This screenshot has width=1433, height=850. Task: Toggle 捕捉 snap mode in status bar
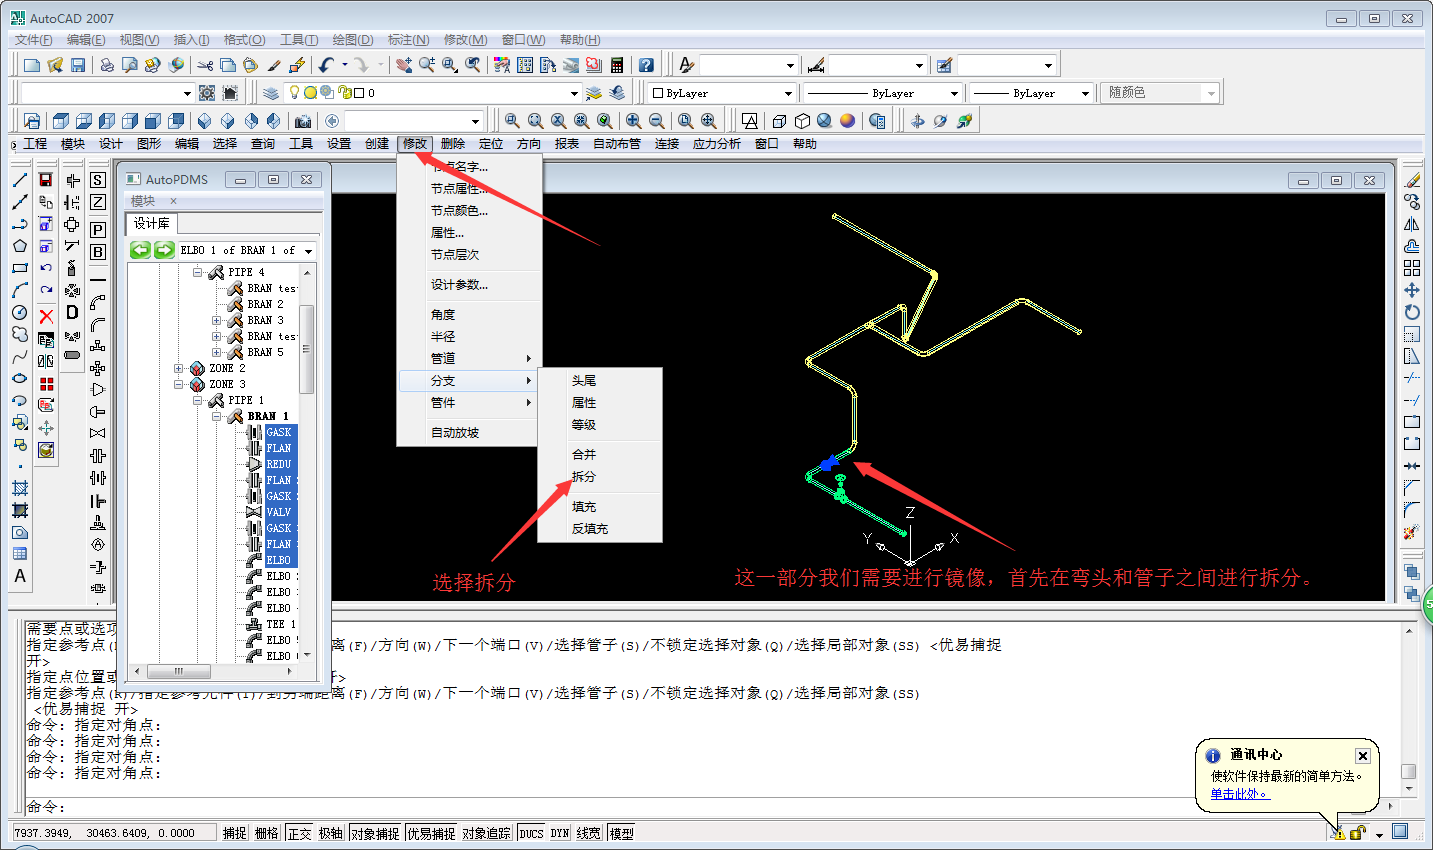(x=234, y=833)
